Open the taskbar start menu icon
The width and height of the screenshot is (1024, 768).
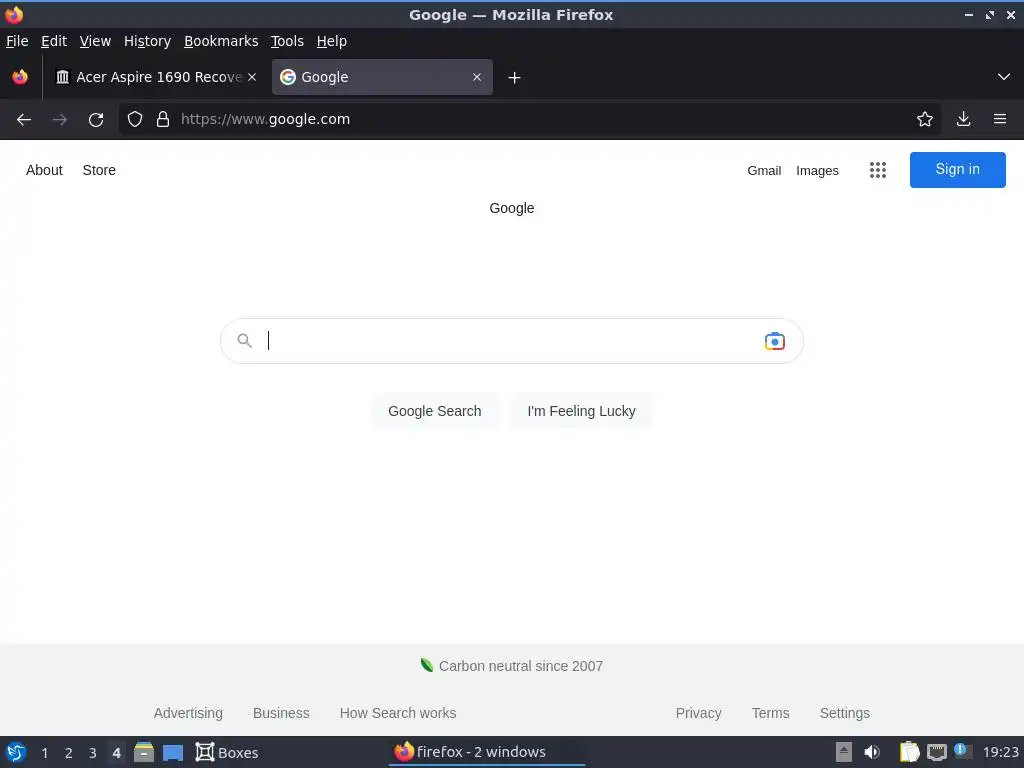click(16, 752)
